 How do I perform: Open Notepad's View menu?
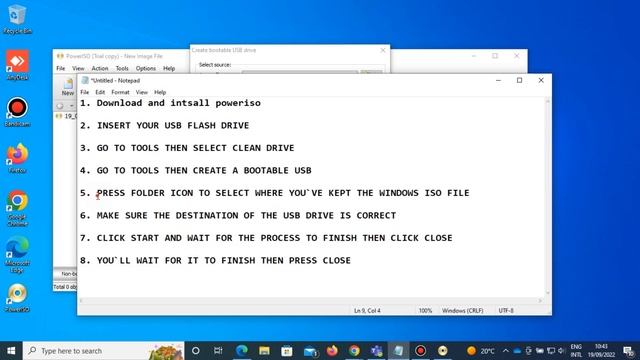[142, 92]
